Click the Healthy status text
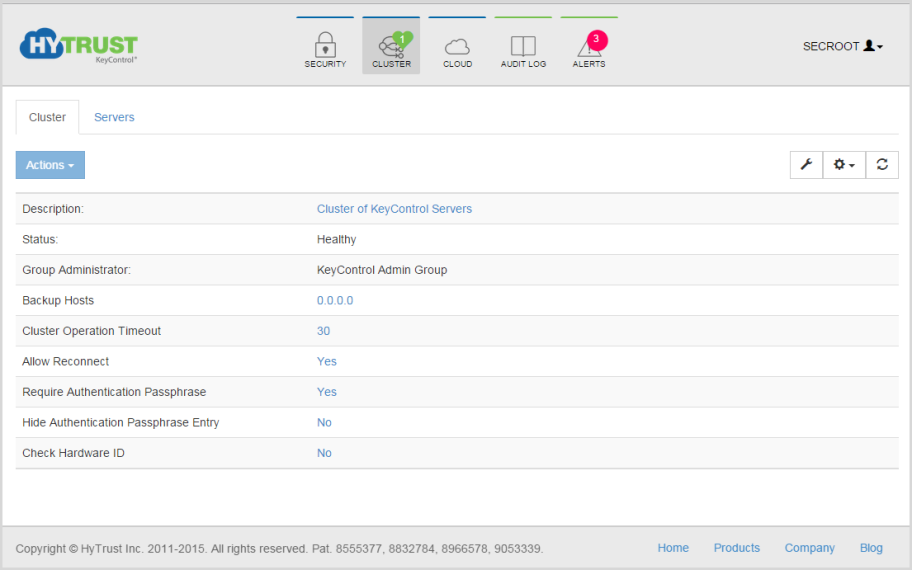The width and height of the screenshot is (912, 570). 337,240
